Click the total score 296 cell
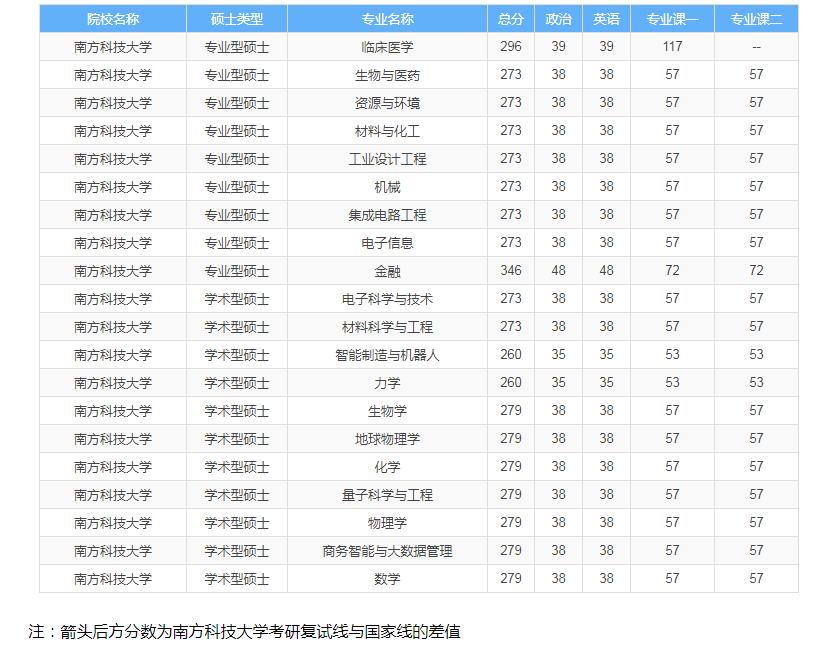Image resolution: width=819 pixels, height=662 pixels. pos(511,47)
